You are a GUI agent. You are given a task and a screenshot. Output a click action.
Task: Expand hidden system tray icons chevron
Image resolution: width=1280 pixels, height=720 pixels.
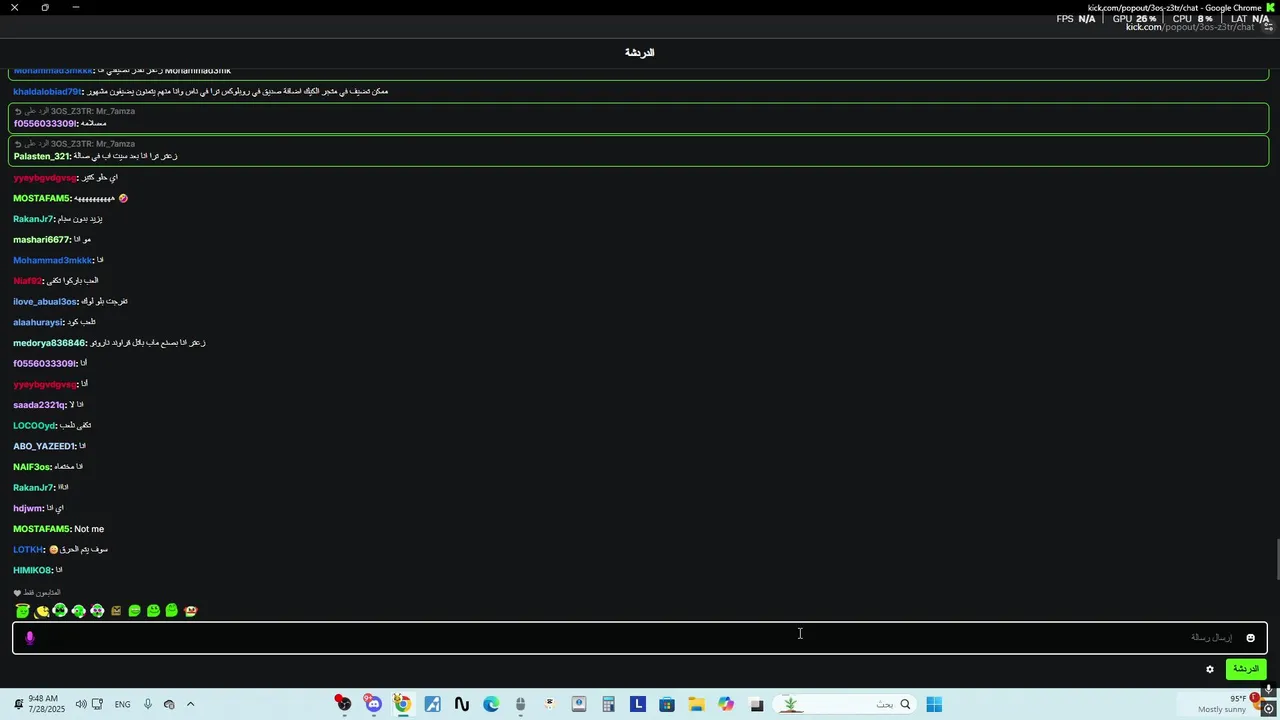click(190, 704)
